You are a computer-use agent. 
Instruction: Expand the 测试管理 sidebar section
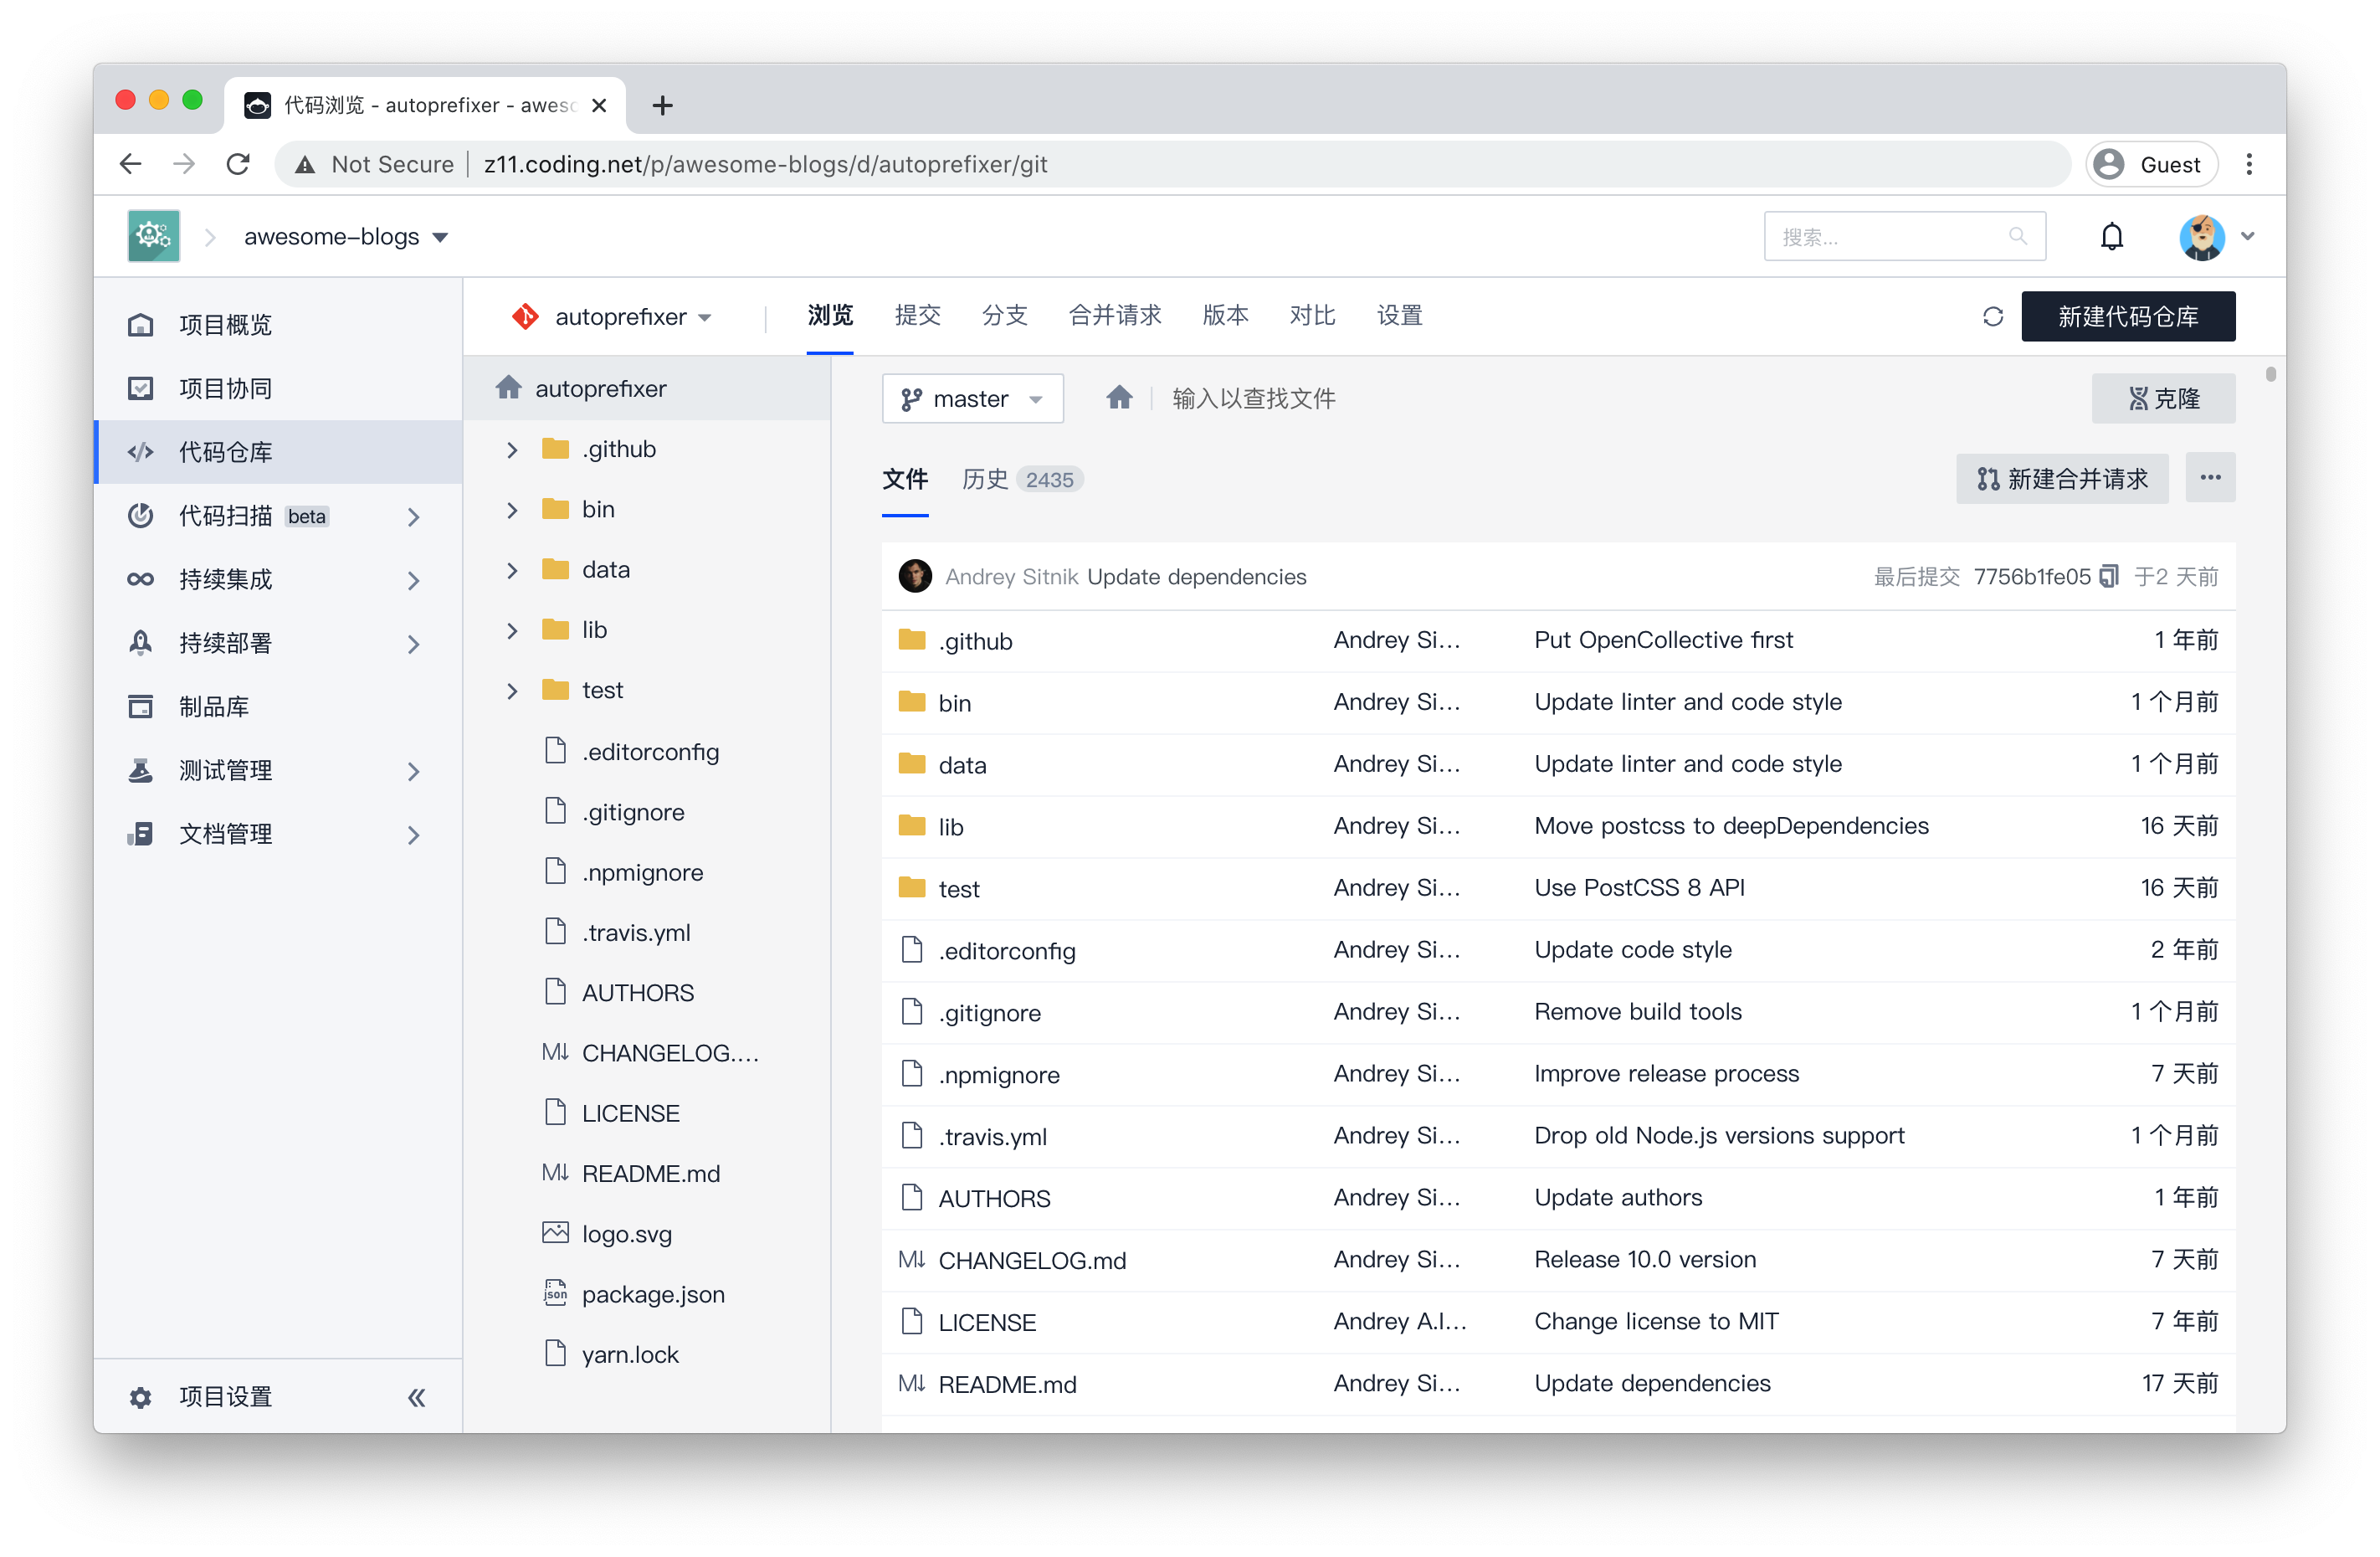(413, 771)
